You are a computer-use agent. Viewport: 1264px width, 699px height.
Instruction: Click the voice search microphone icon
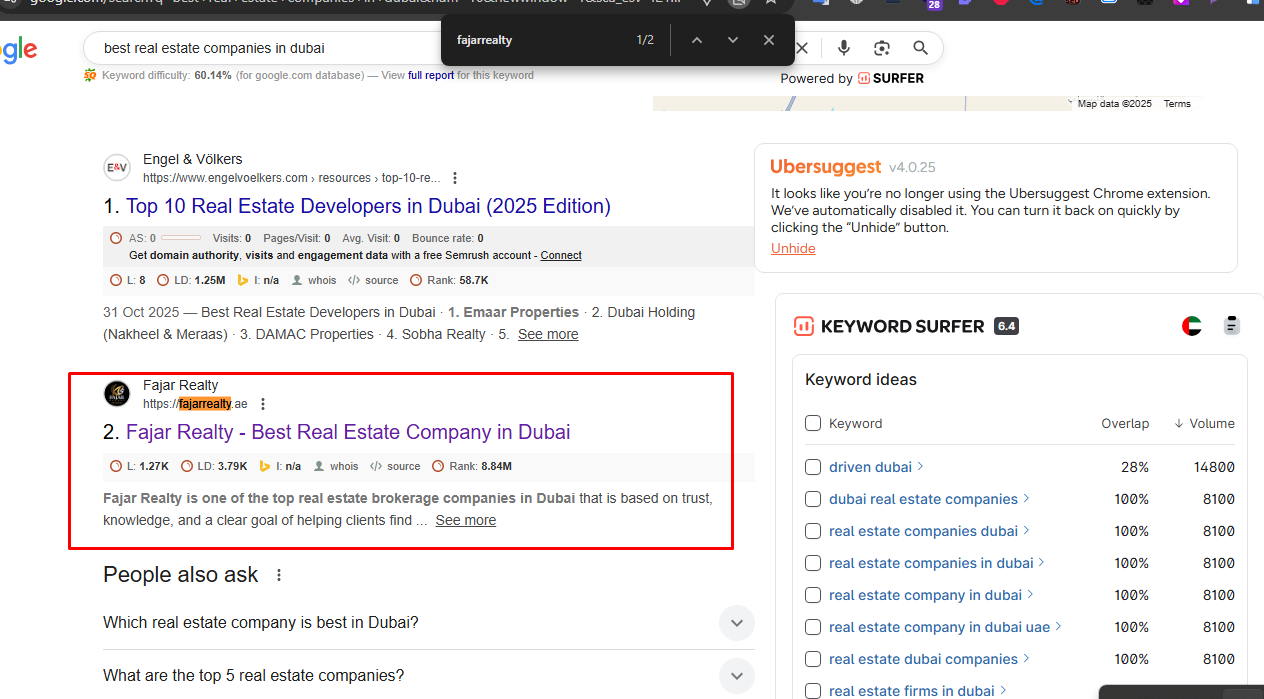[x=844, y=48]
